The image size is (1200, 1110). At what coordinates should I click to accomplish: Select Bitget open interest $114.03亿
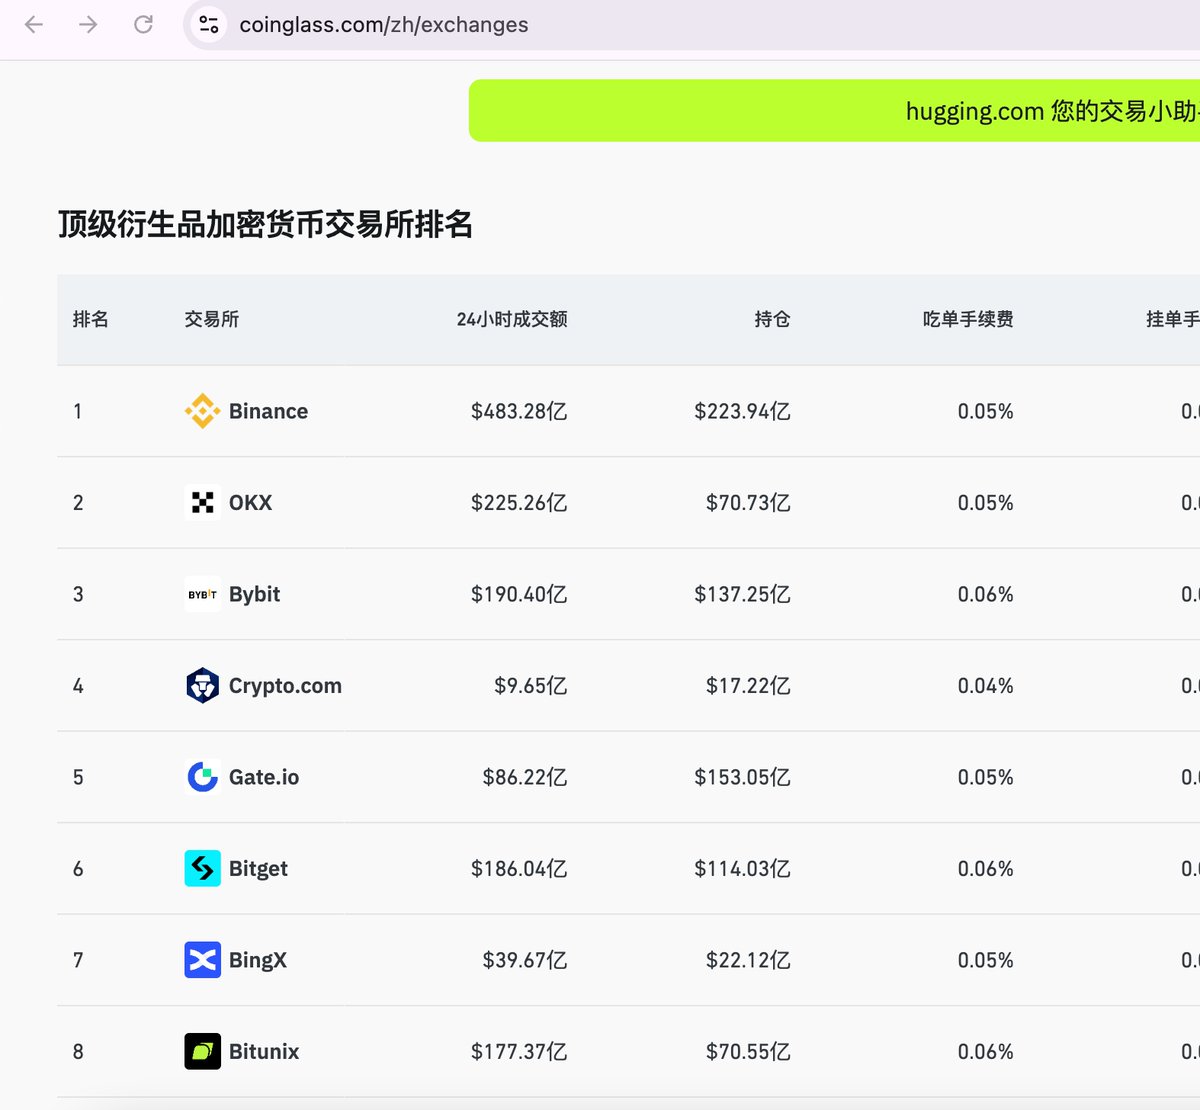tap(742, 869)
